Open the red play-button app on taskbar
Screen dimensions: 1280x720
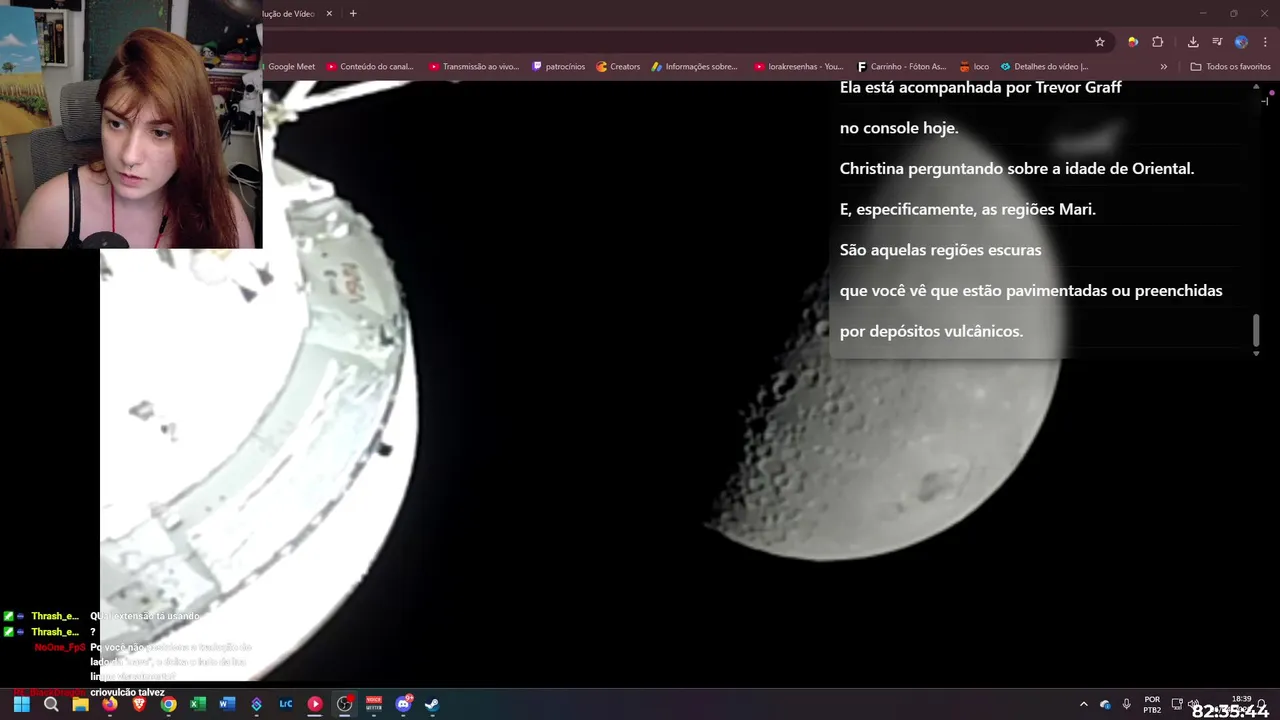tap(315, 704)
